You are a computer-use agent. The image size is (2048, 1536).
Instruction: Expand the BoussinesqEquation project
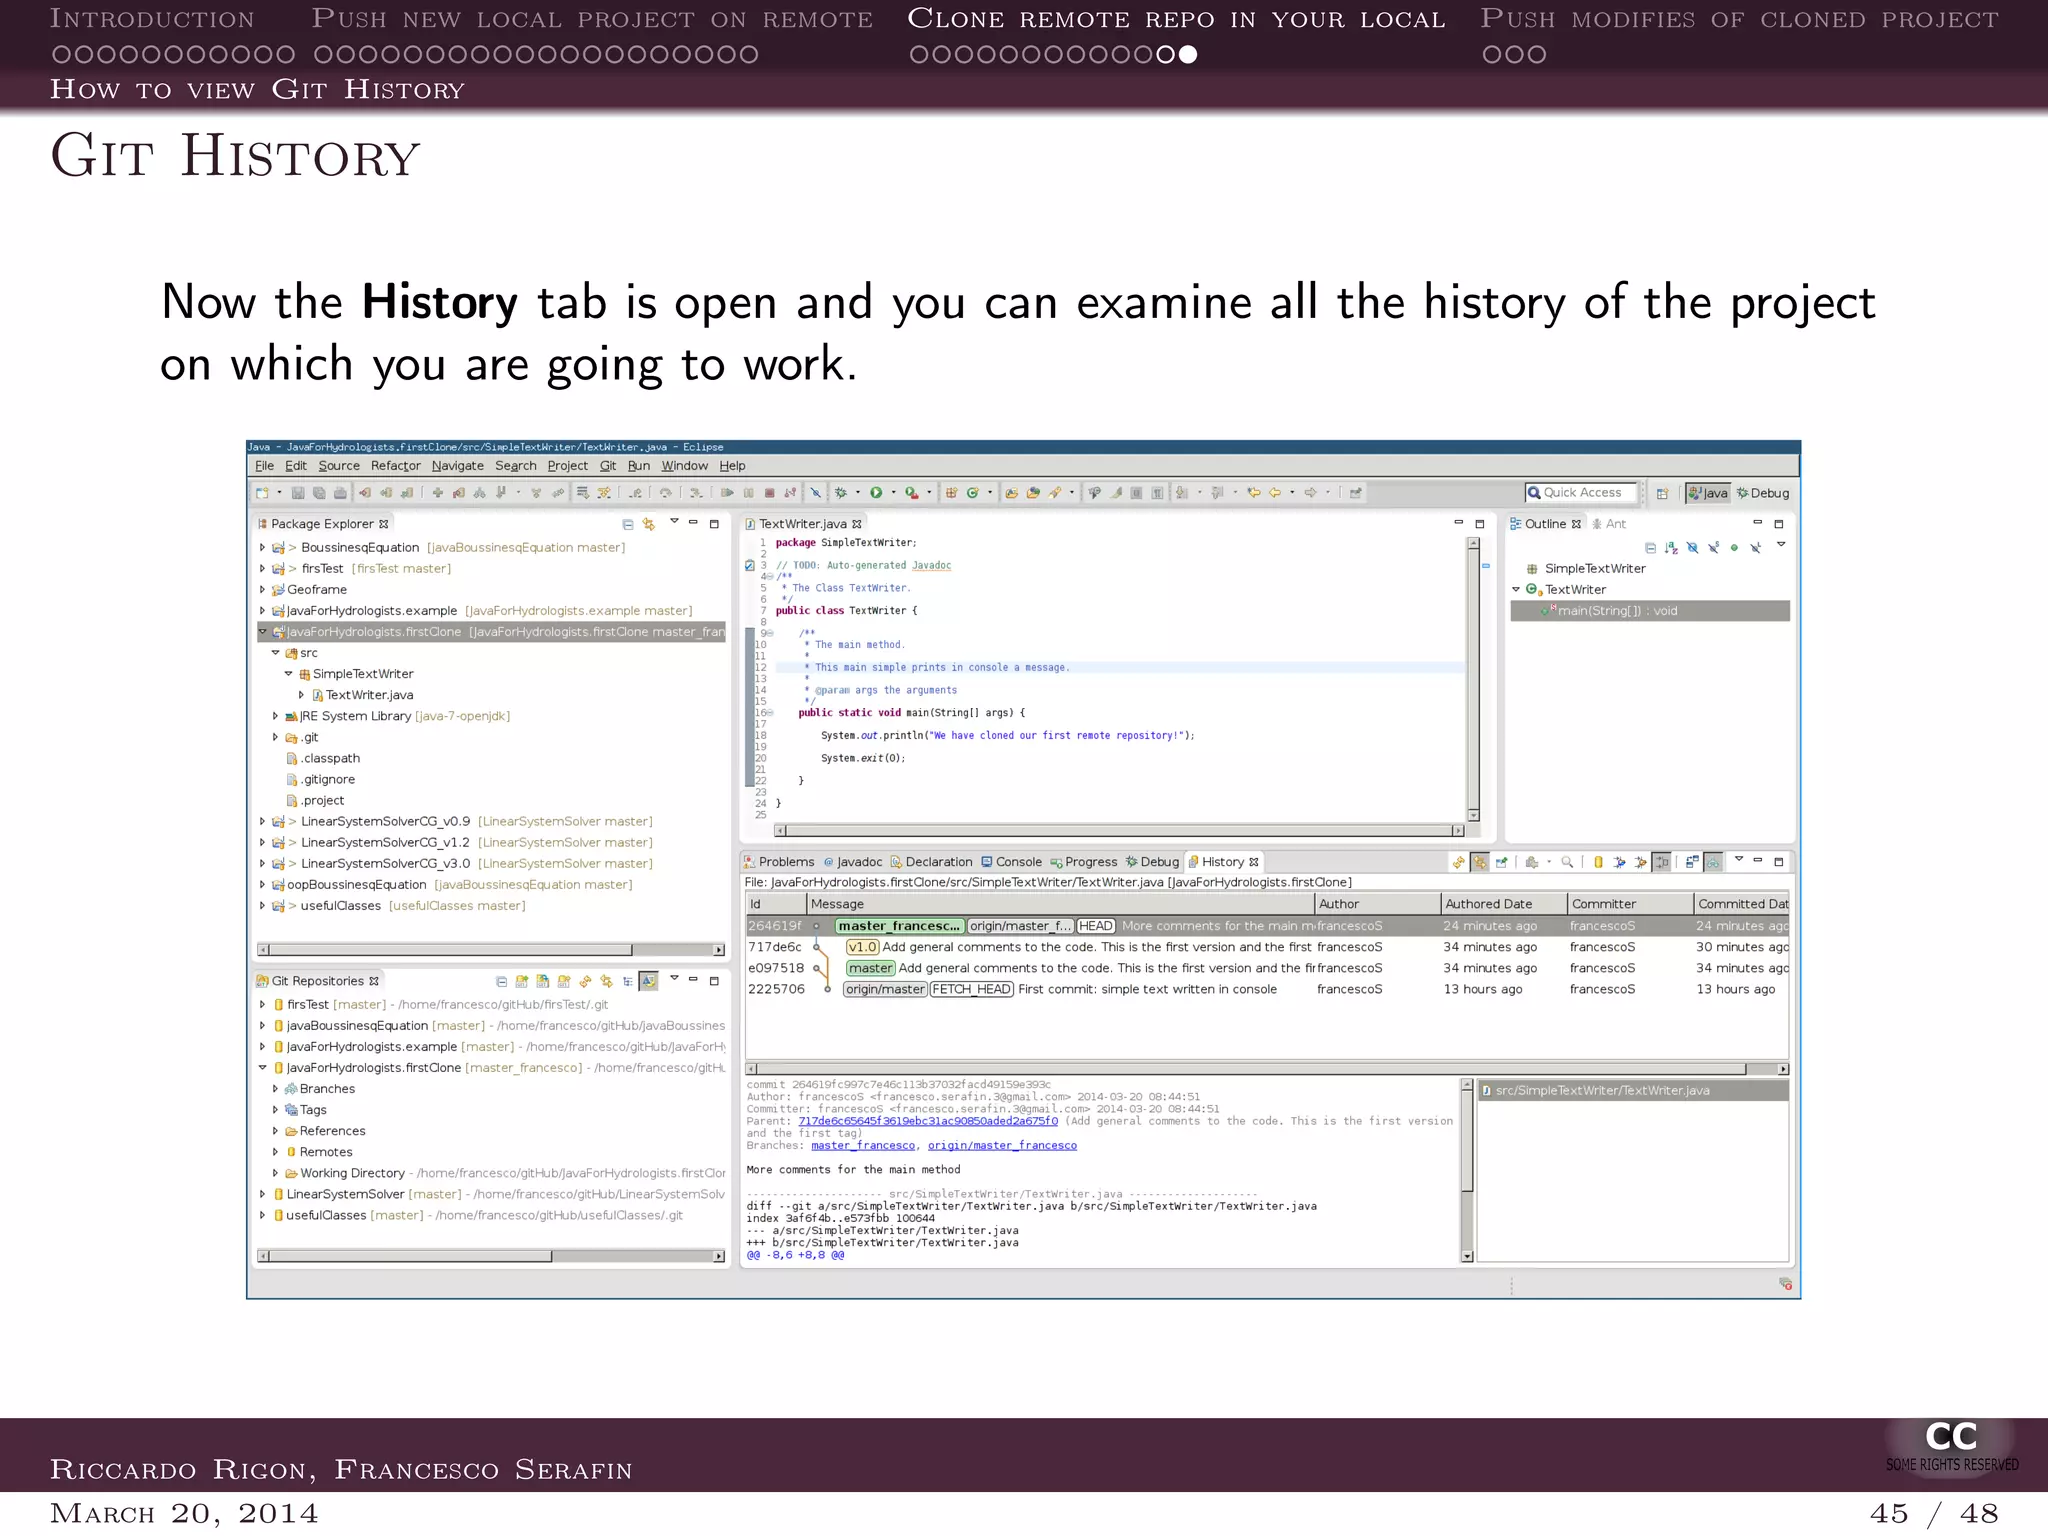coord(263,548)
